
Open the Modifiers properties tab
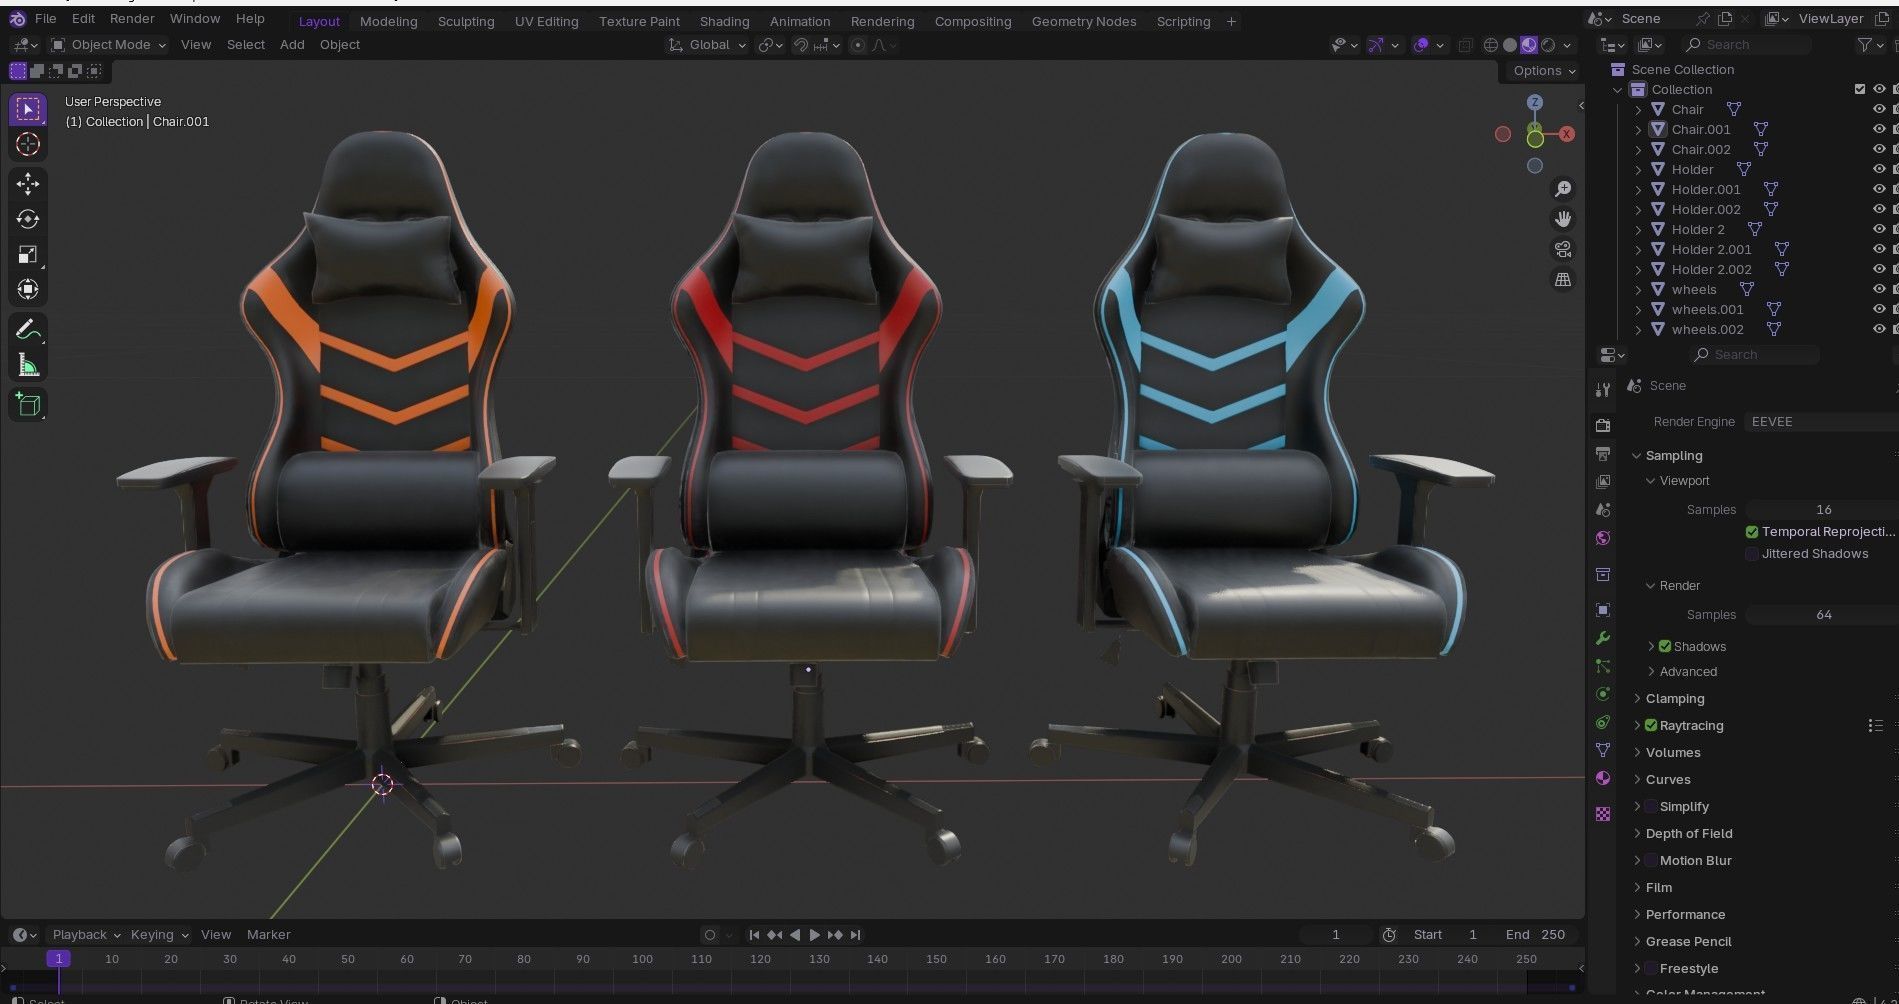[x=1603, y=638]
